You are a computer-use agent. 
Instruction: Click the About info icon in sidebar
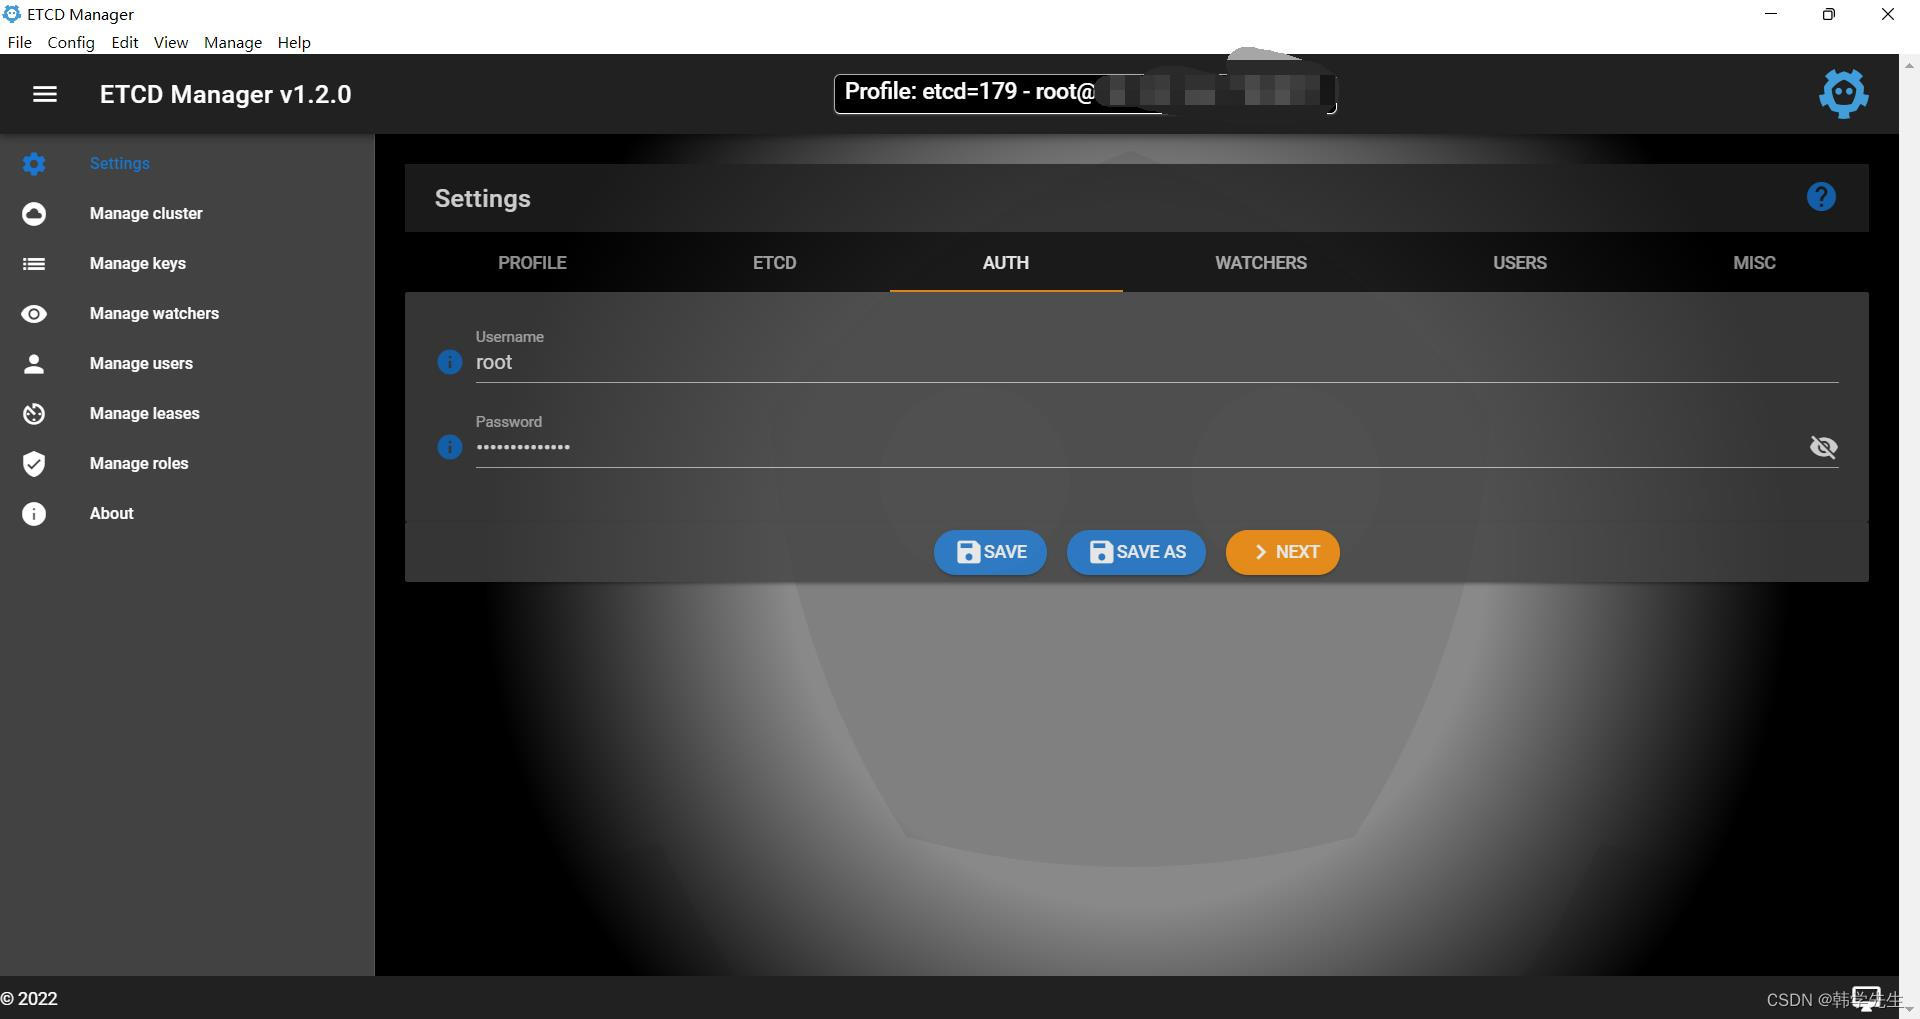click(34, 513)
